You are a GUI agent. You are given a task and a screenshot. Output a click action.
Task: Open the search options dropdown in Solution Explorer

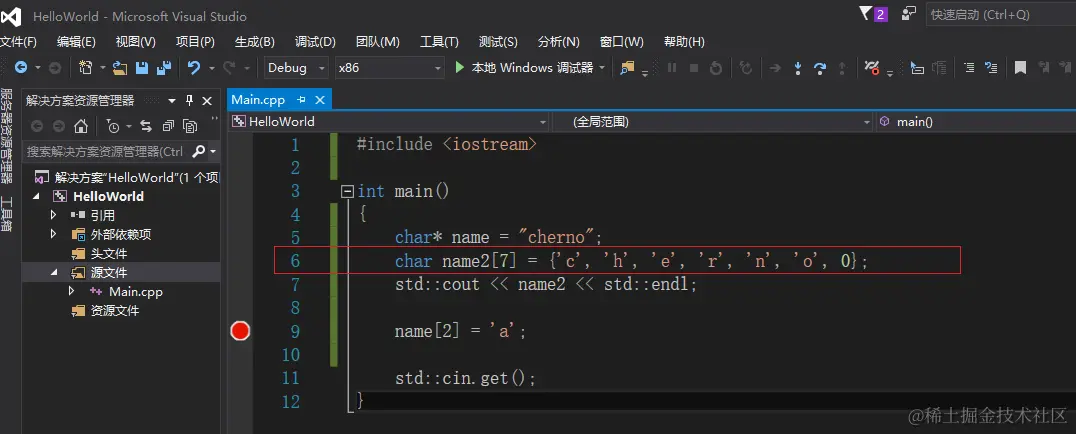coord(213,151)
